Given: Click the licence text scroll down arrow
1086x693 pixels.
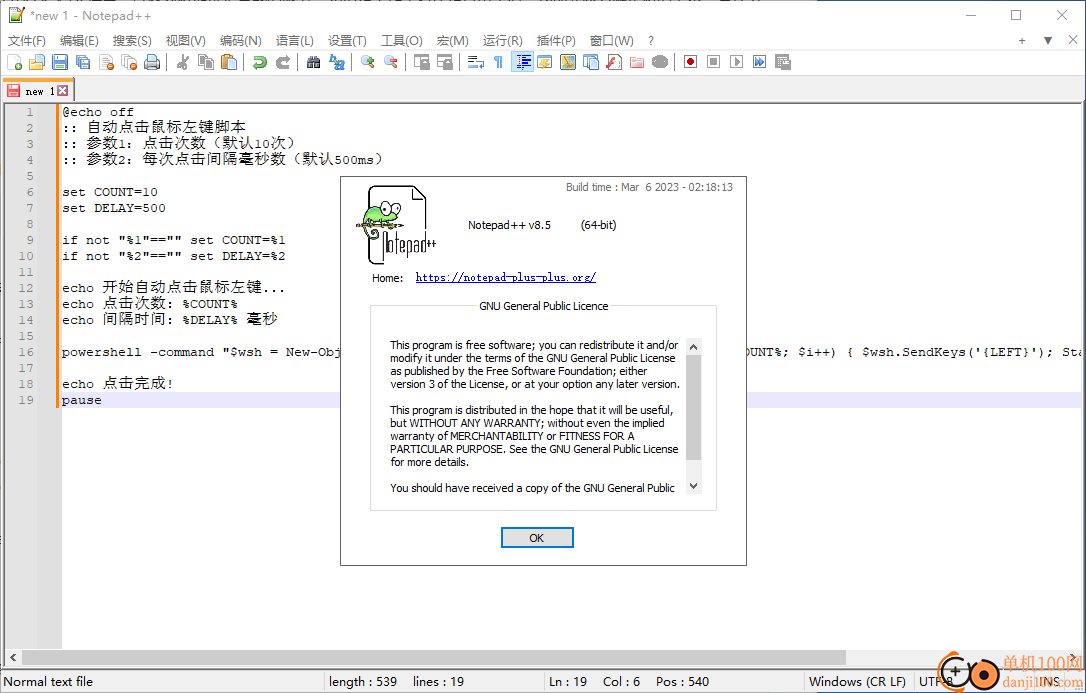Looking at the screenshot, I should tap(693, 486).
